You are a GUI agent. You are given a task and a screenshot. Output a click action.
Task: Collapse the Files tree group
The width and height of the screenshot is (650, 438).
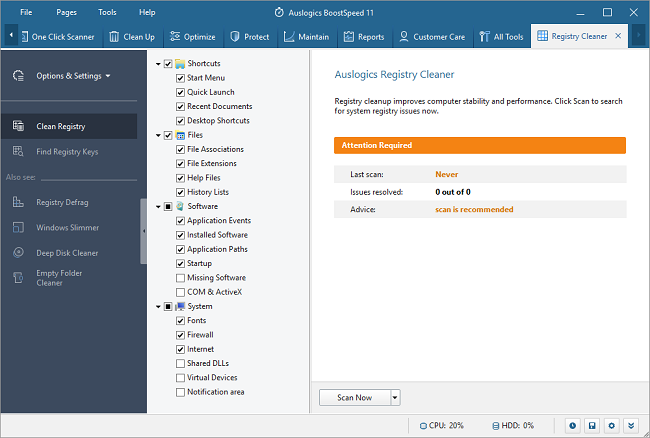coord(158,136)
